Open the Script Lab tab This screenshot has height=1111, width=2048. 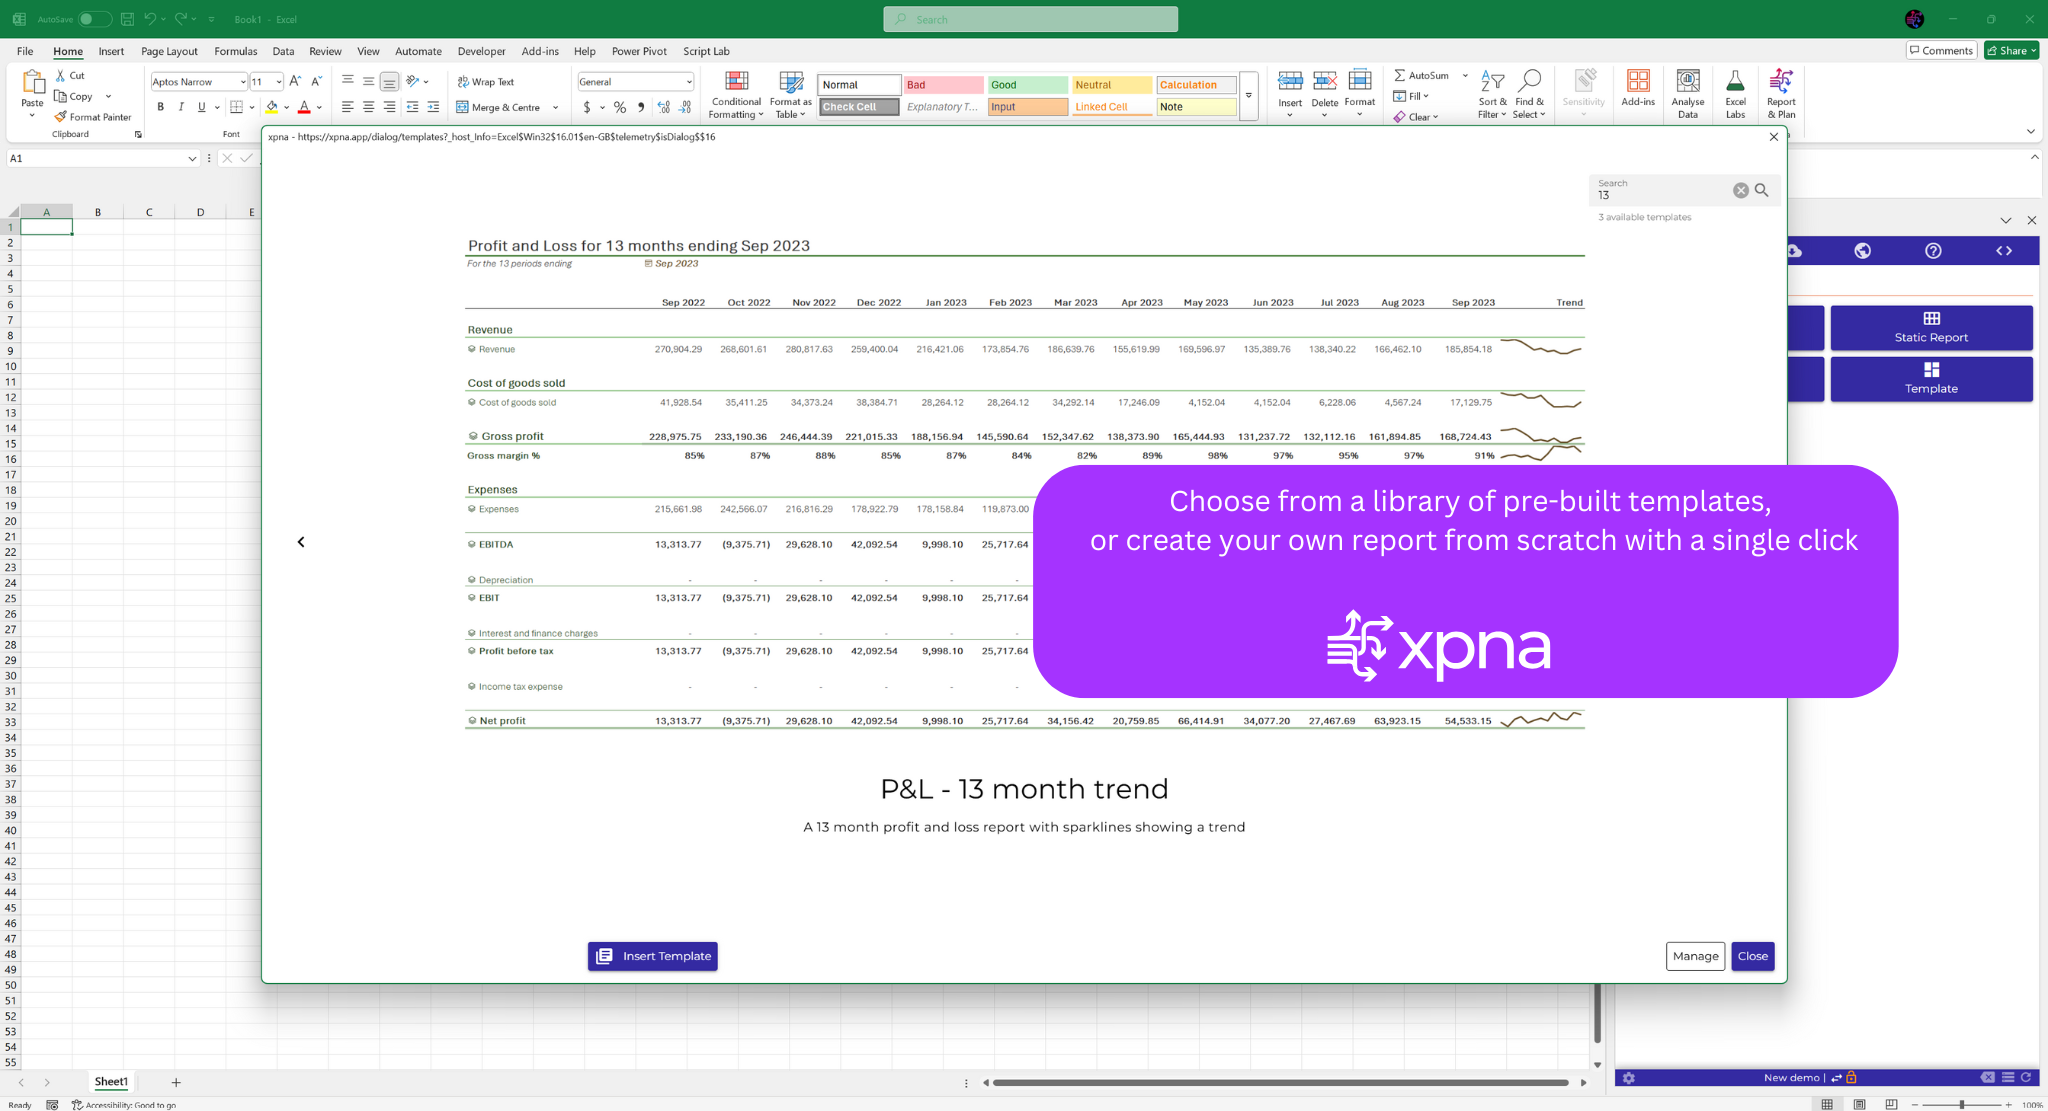point(706,51)
